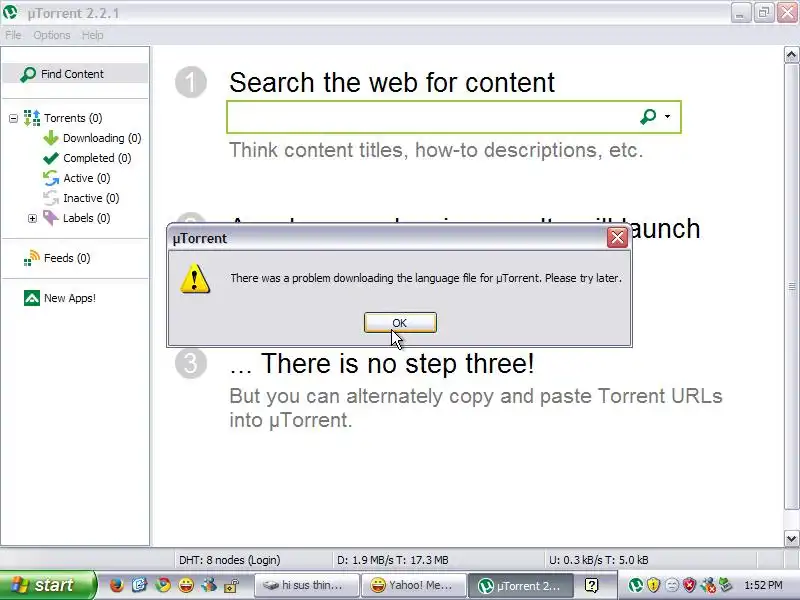
Task: Click the Feeds RSS icon
Action: [32, 258]
